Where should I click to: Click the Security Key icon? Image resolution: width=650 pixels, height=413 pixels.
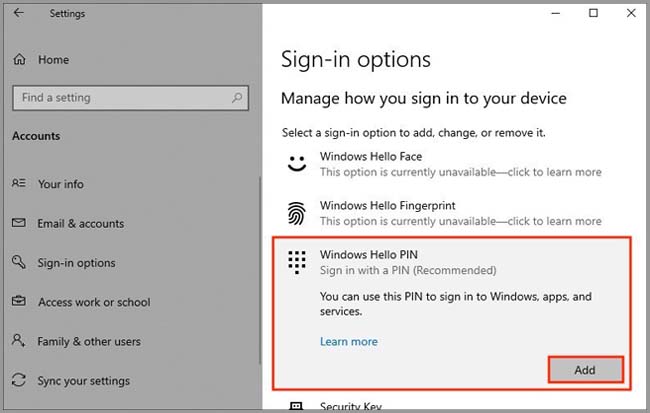(296, 406)
